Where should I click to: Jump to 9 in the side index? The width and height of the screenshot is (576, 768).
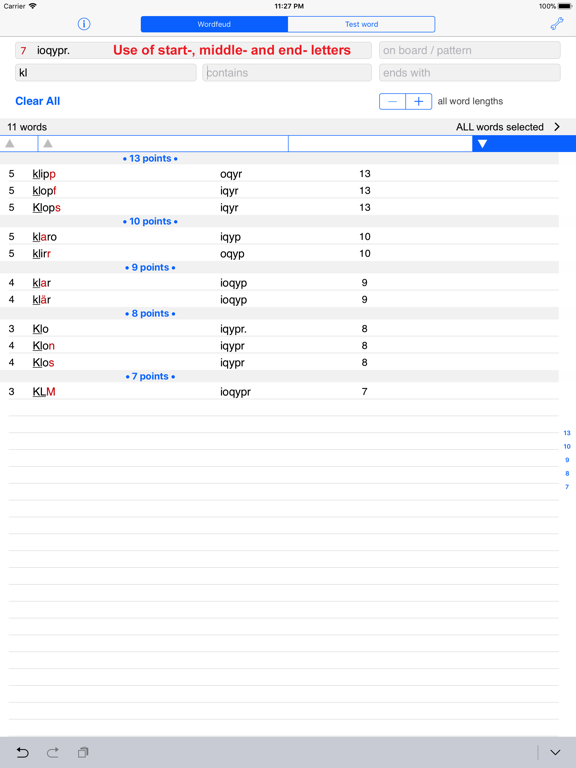pos(567,460)
